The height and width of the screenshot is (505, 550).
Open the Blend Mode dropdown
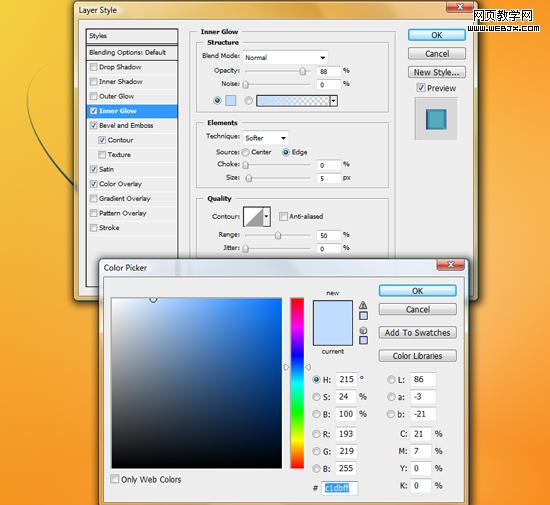pos(285,58)
